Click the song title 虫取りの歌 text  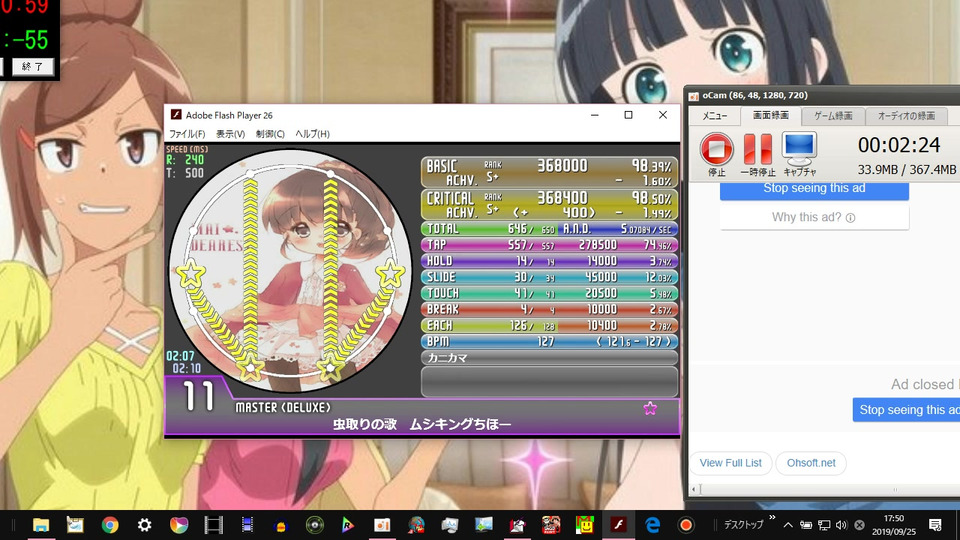[365, 424]
